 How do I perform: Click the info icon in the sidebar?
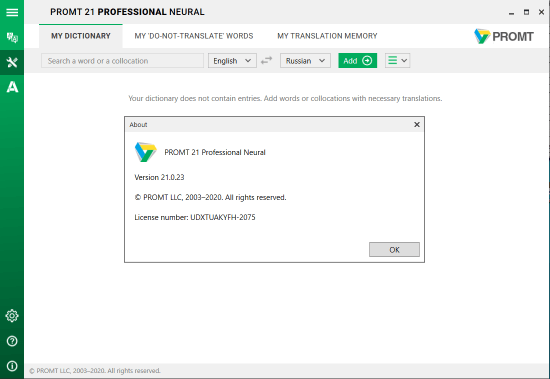point(12,366)
